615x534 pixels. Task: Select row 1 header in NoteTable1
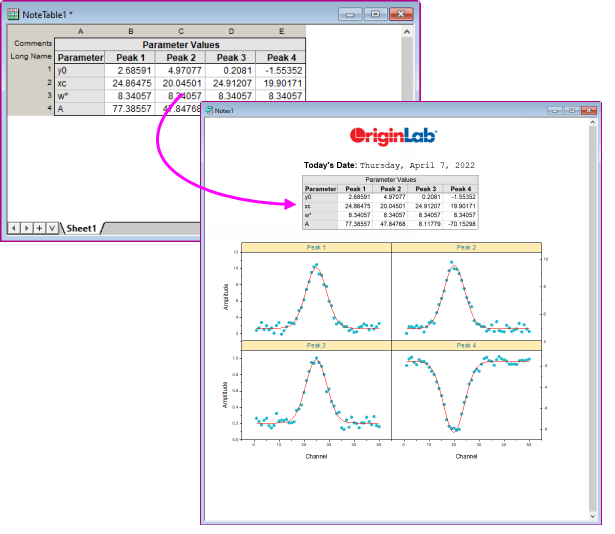coord(31,70)
